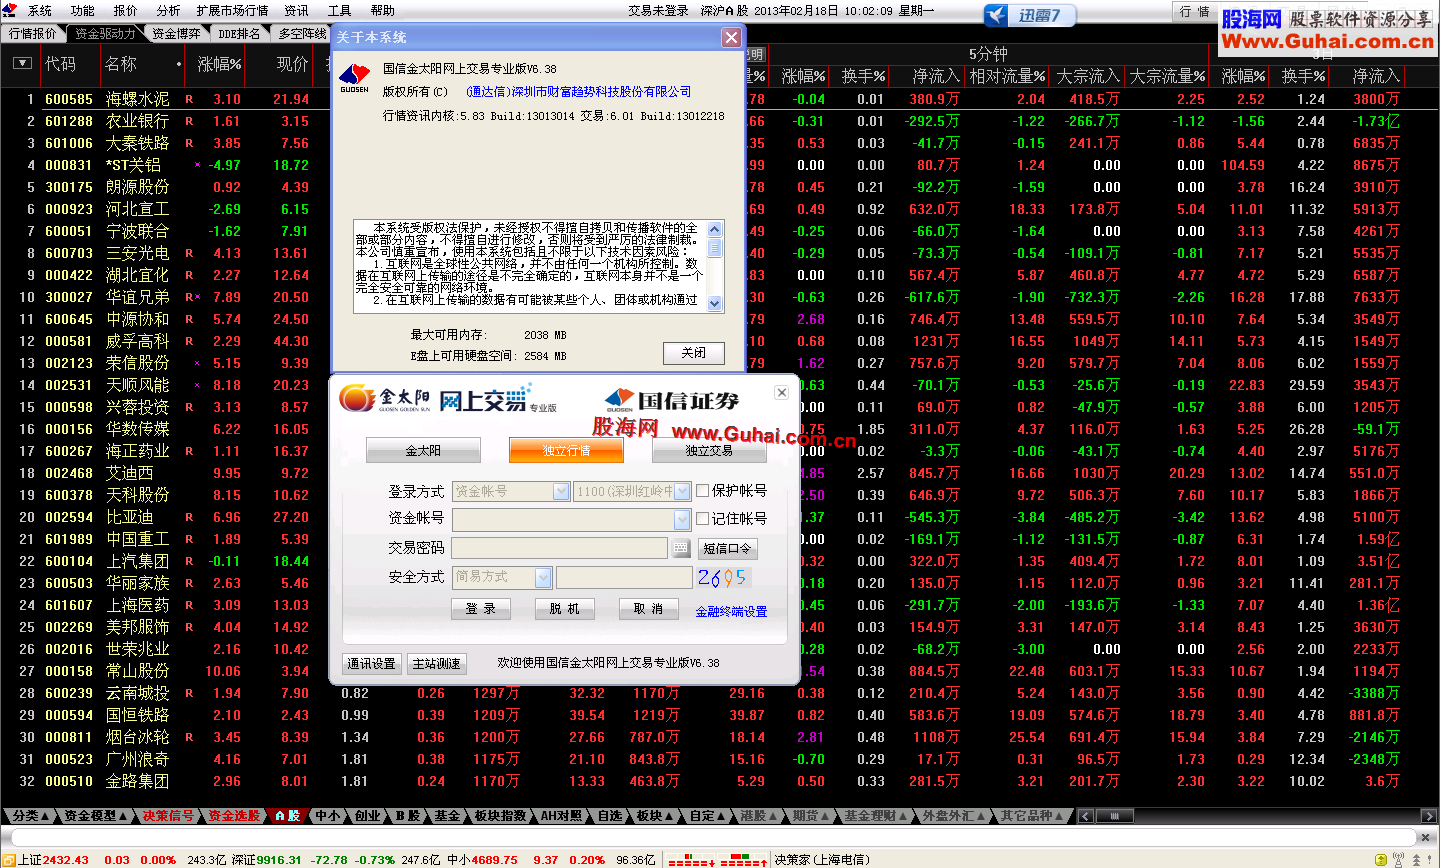
Task: Click the 金太阳 sun logo in login dialog
Action: 357,398
